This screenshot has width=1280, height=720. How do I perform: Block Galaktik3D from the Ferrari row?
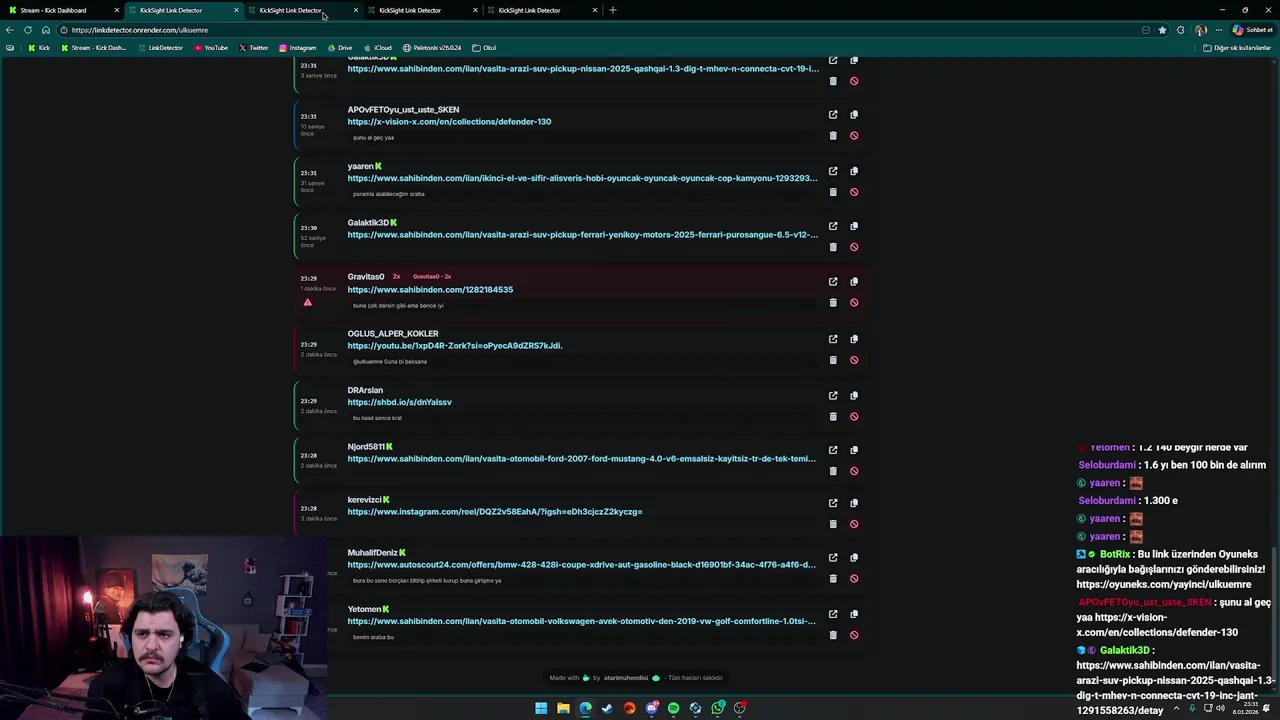(x=854, y=247)
